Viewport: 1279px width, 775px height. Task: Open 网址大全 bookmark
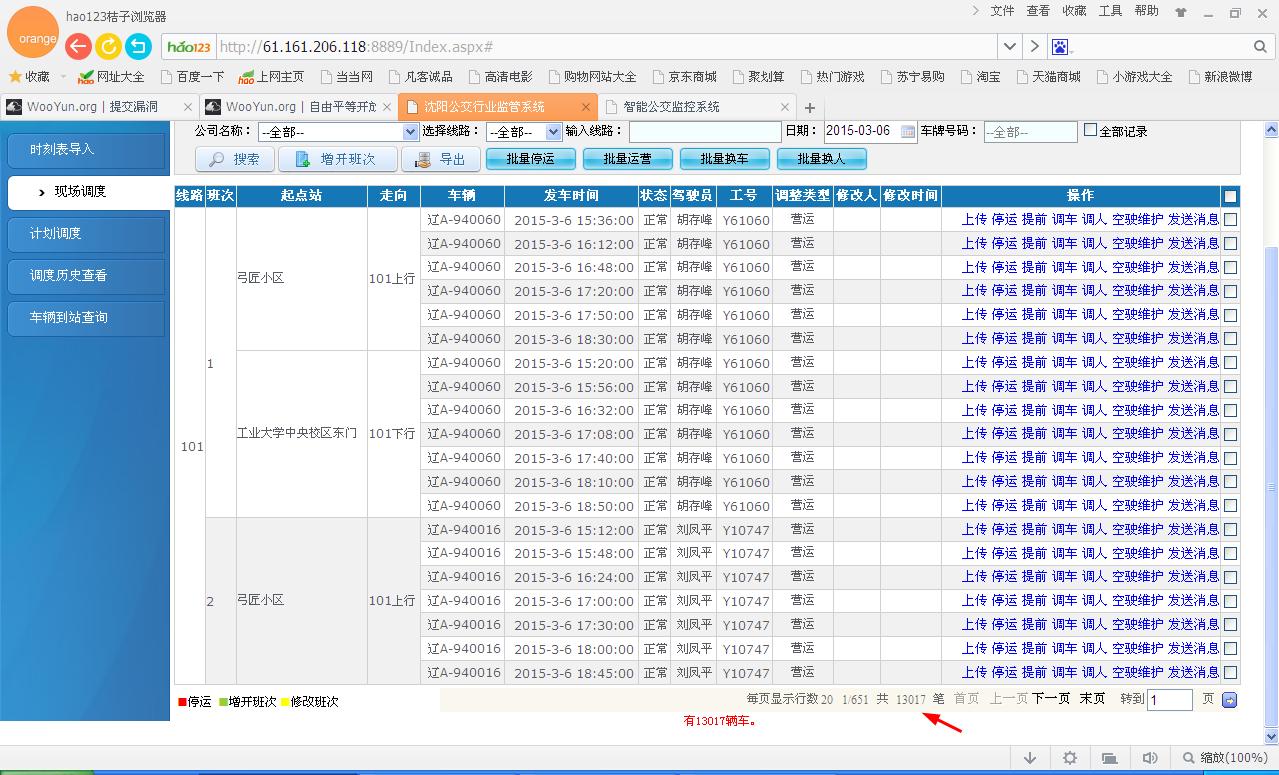(111, 76)
